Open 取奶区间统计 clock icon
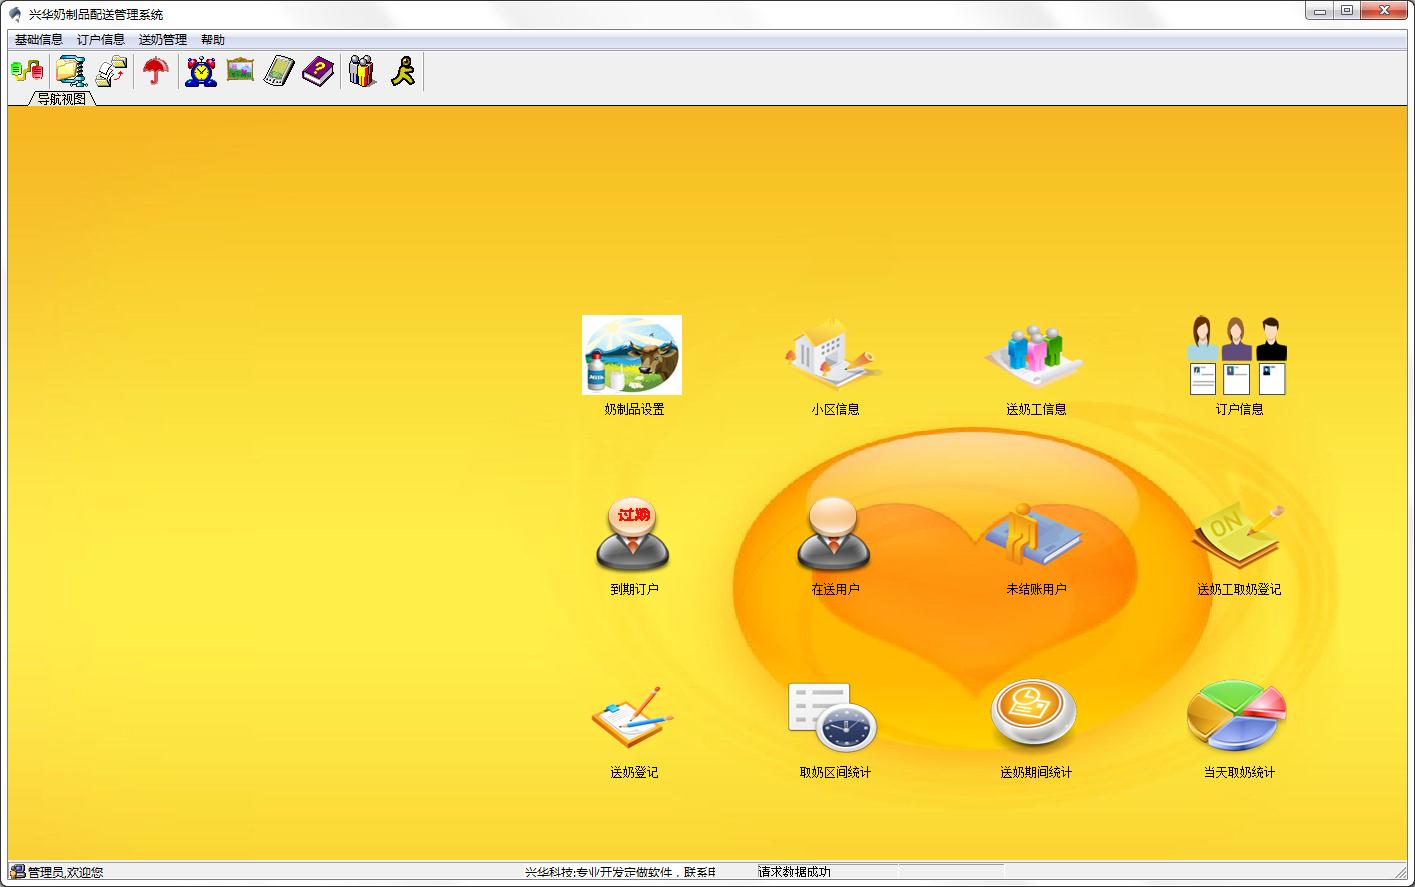The width and height of the screenshot is (1415, 887). [x=833, y=717]
